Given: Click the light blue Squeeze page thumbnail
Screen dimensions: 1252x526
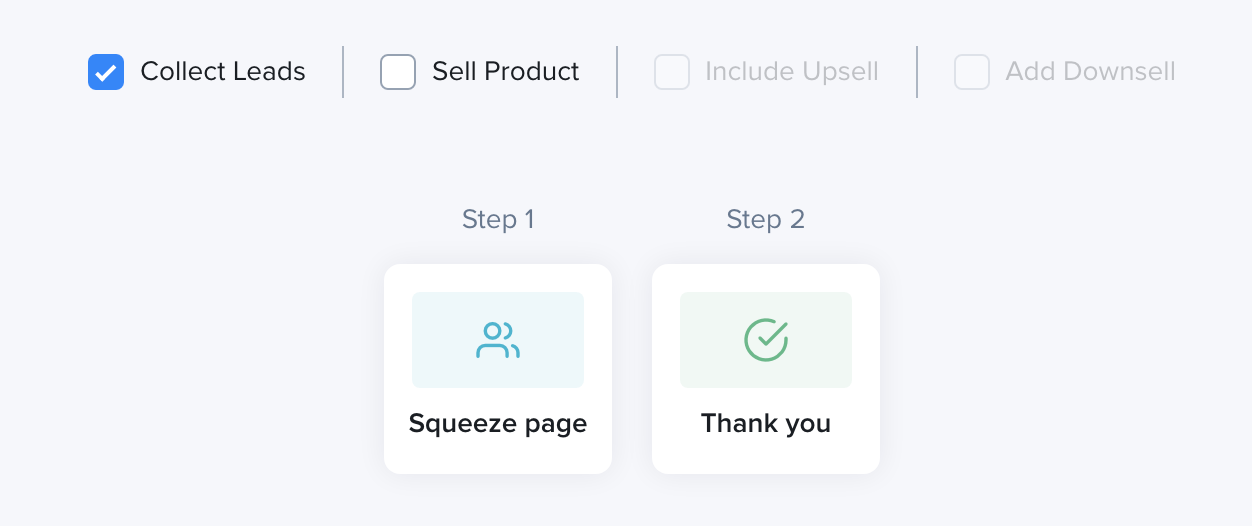Looking at the screenshot, I should coord(498,340).
